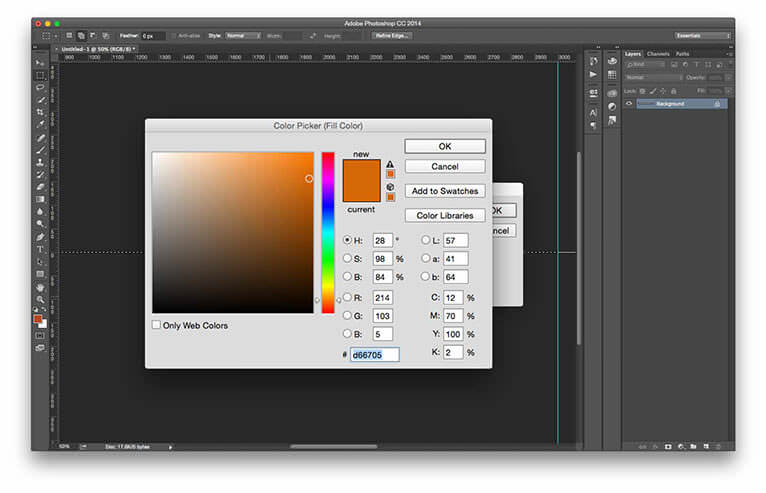Select the S saturation radio button
766x493 pixels.
pyautogui.click(x=347, y=258)
